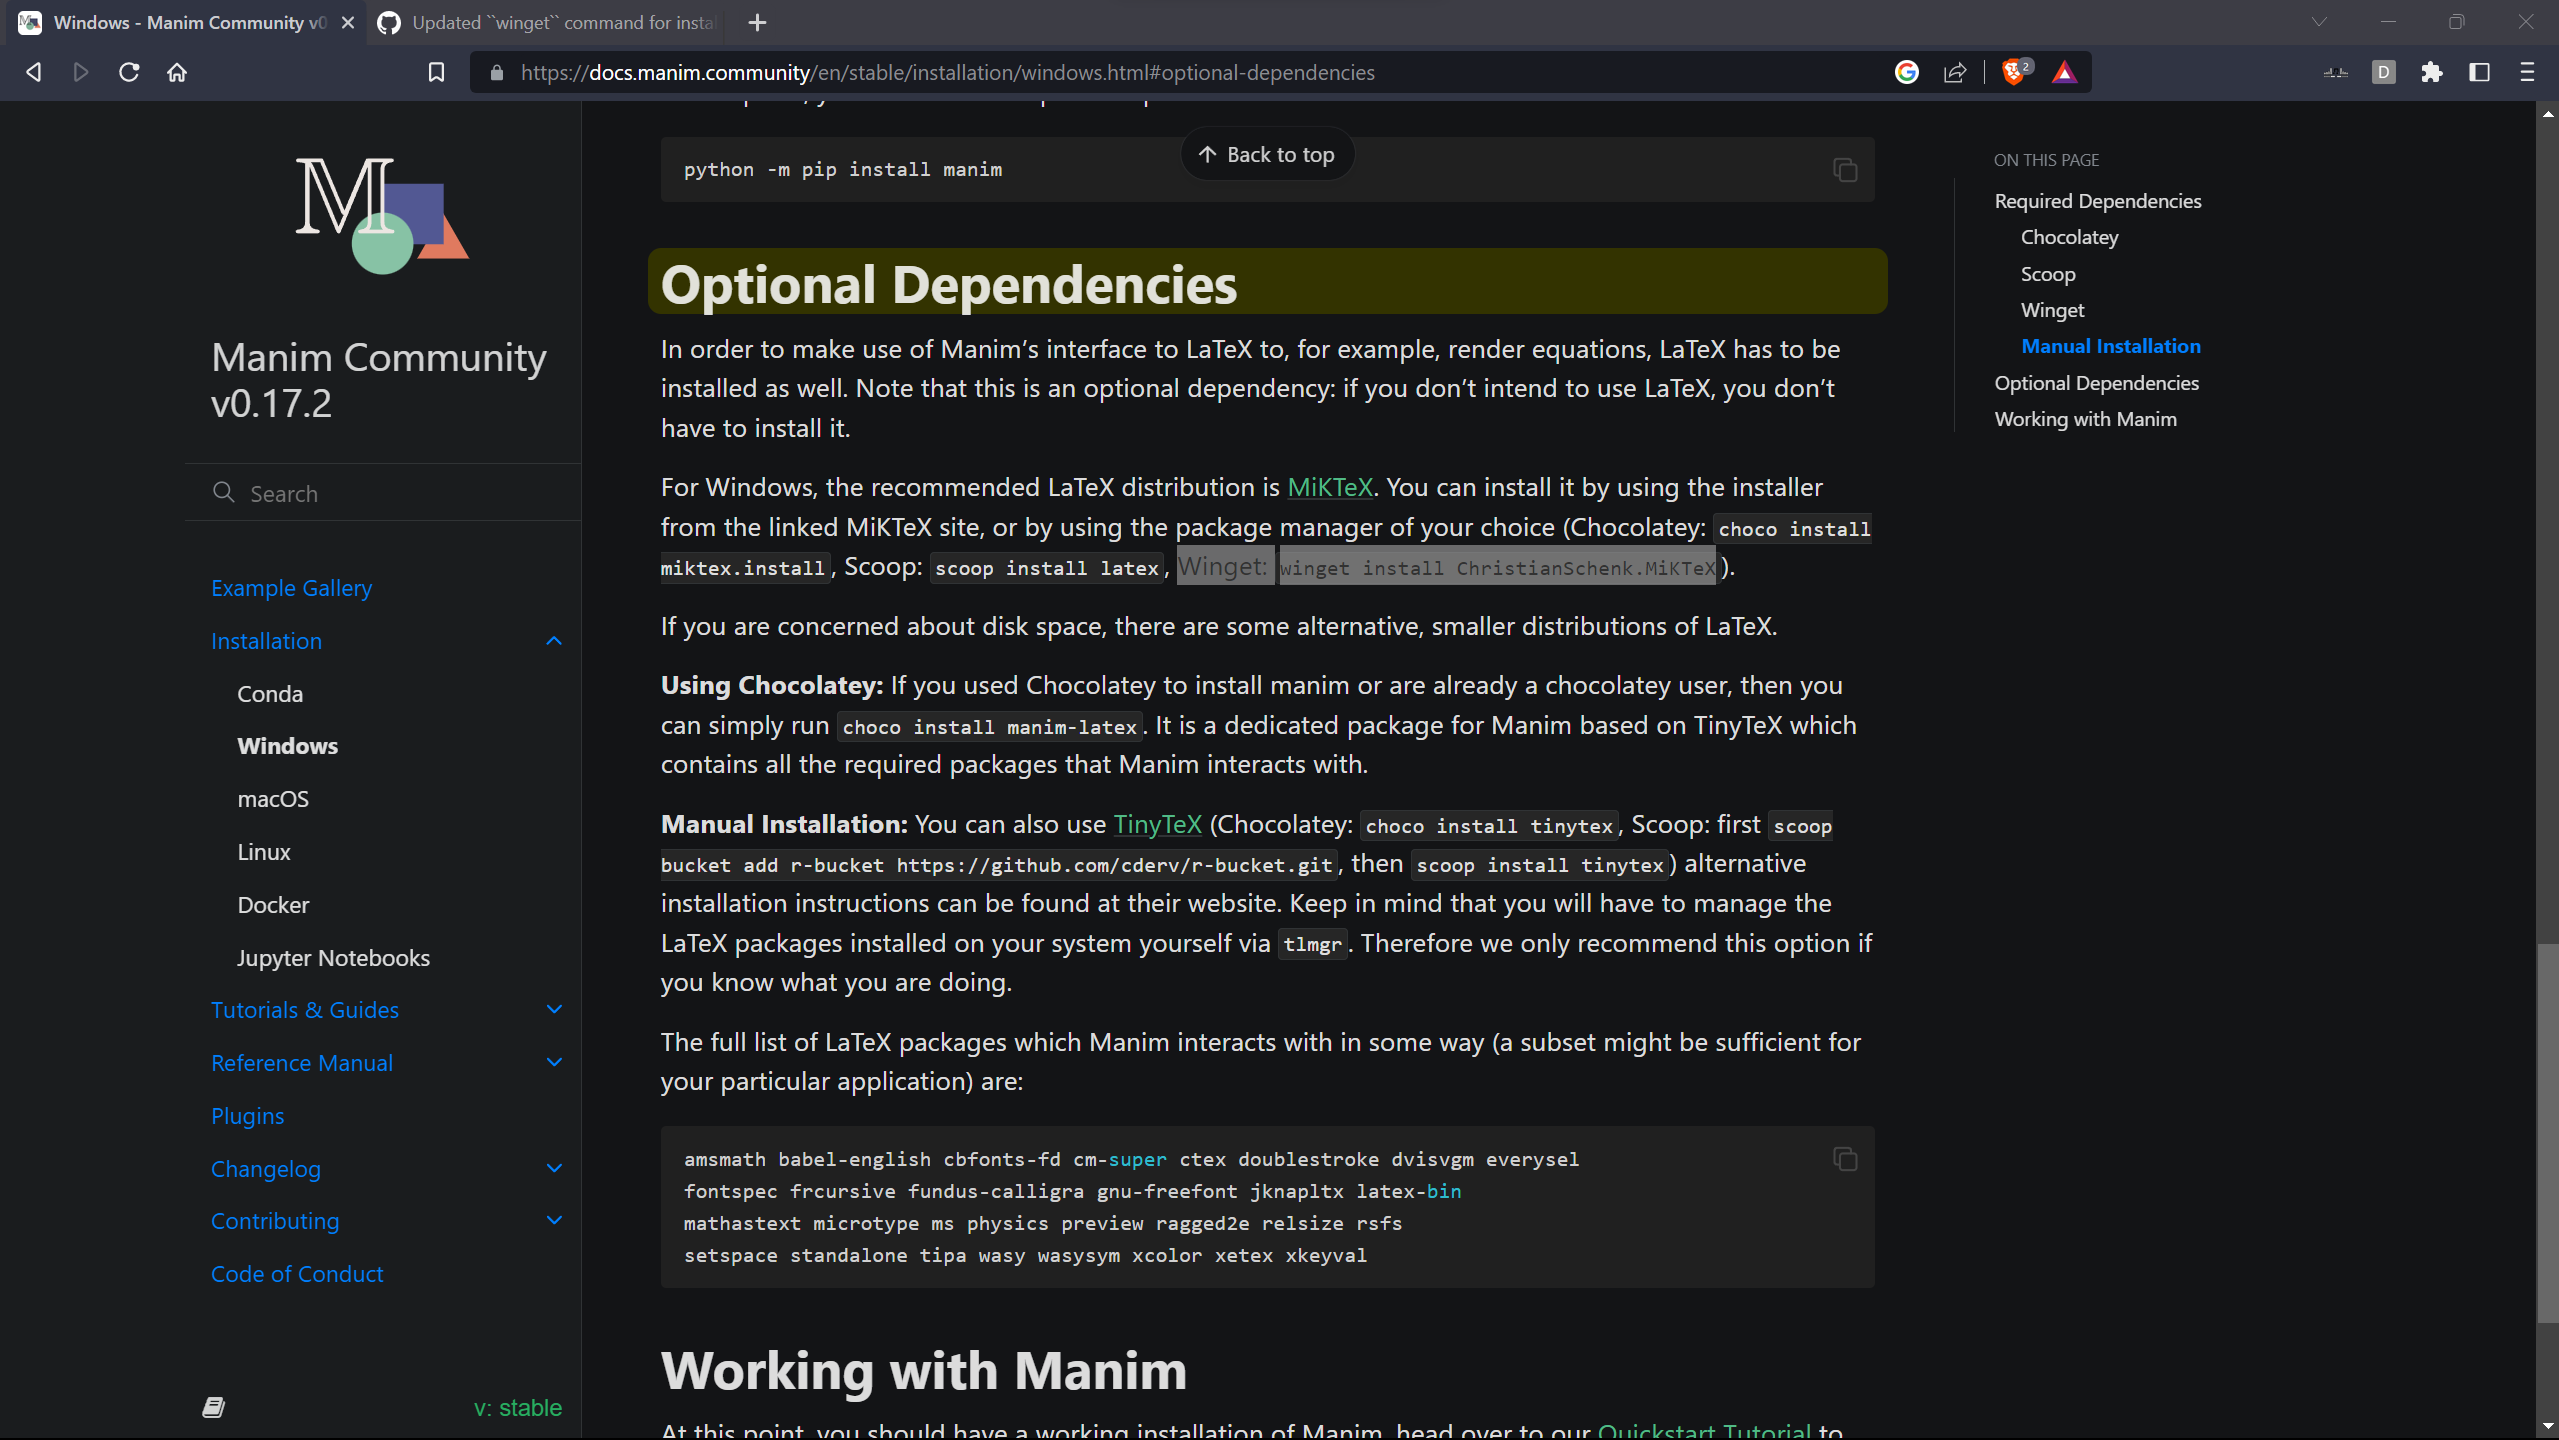Open the browser hamburger menu
Viewport: 2559px width, 1440px height.
pyautogui.click(x=2527, y=72)
